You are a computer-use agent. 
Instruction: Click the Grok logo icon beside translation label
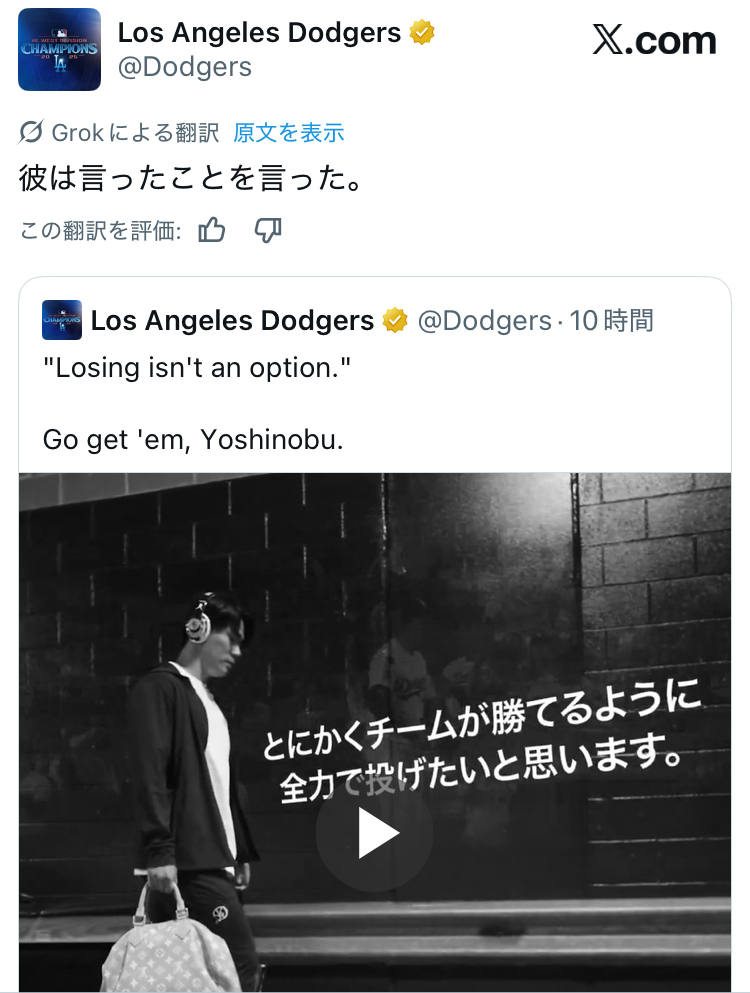tap(31, 132)
